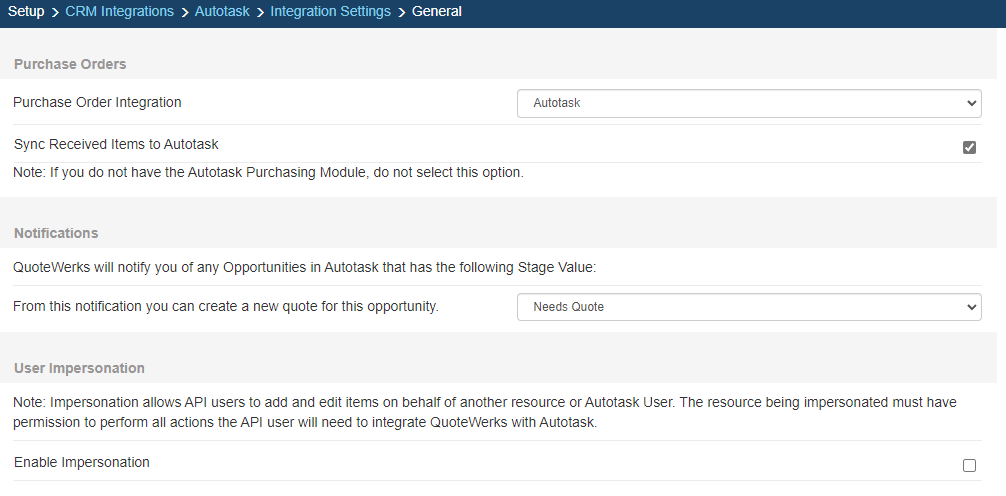
Task: Click the chevron before the General breadcrumb
Action: coord(401,12)
